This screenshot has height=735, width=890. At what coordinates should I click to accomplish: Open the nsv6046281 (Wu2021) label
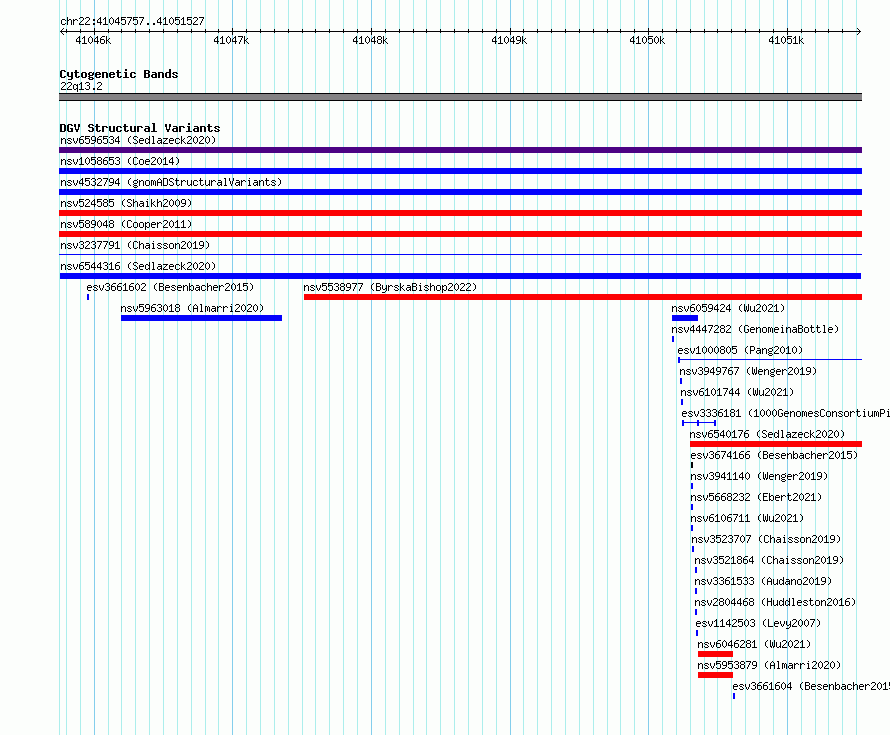point(754,644)
